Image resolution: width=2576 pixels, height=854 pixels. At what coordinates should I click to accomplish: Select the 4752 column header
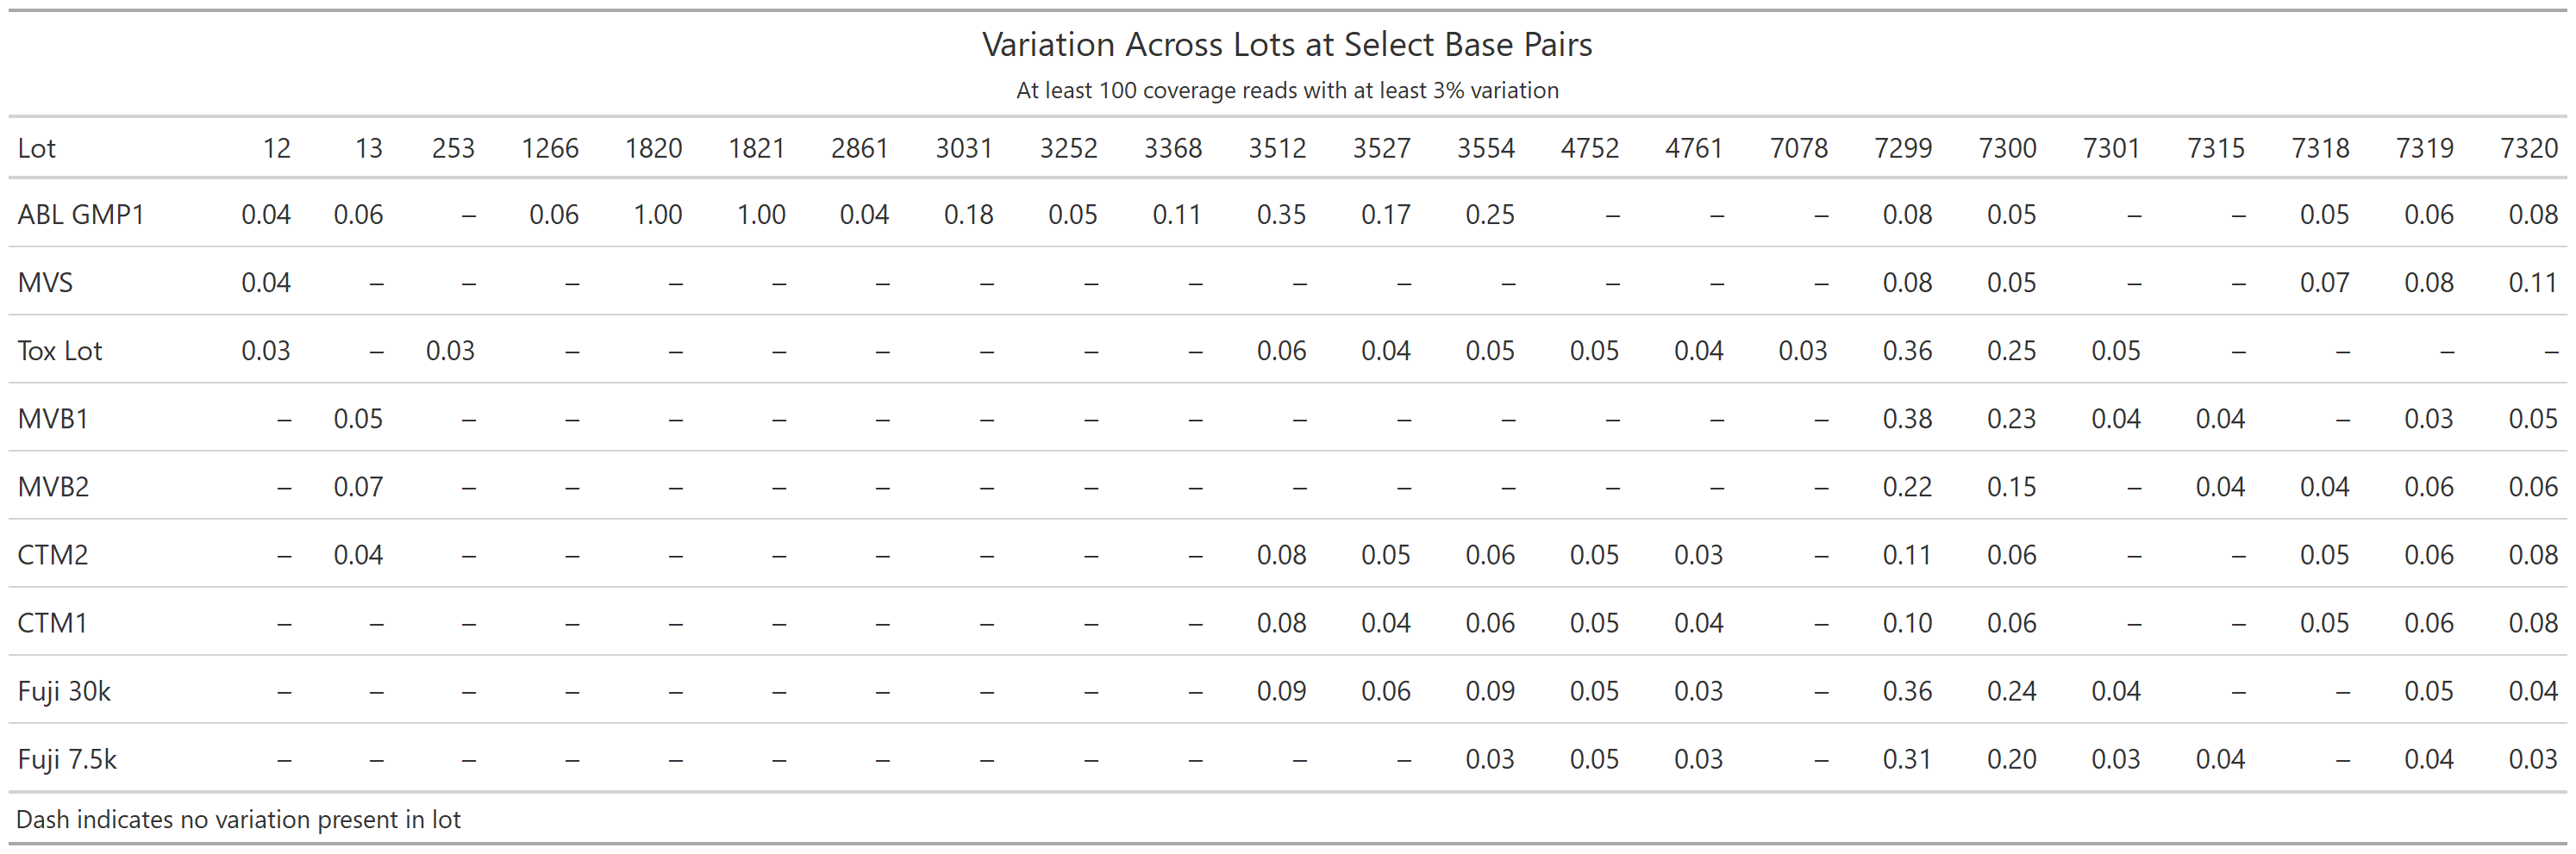(1590, 148)
